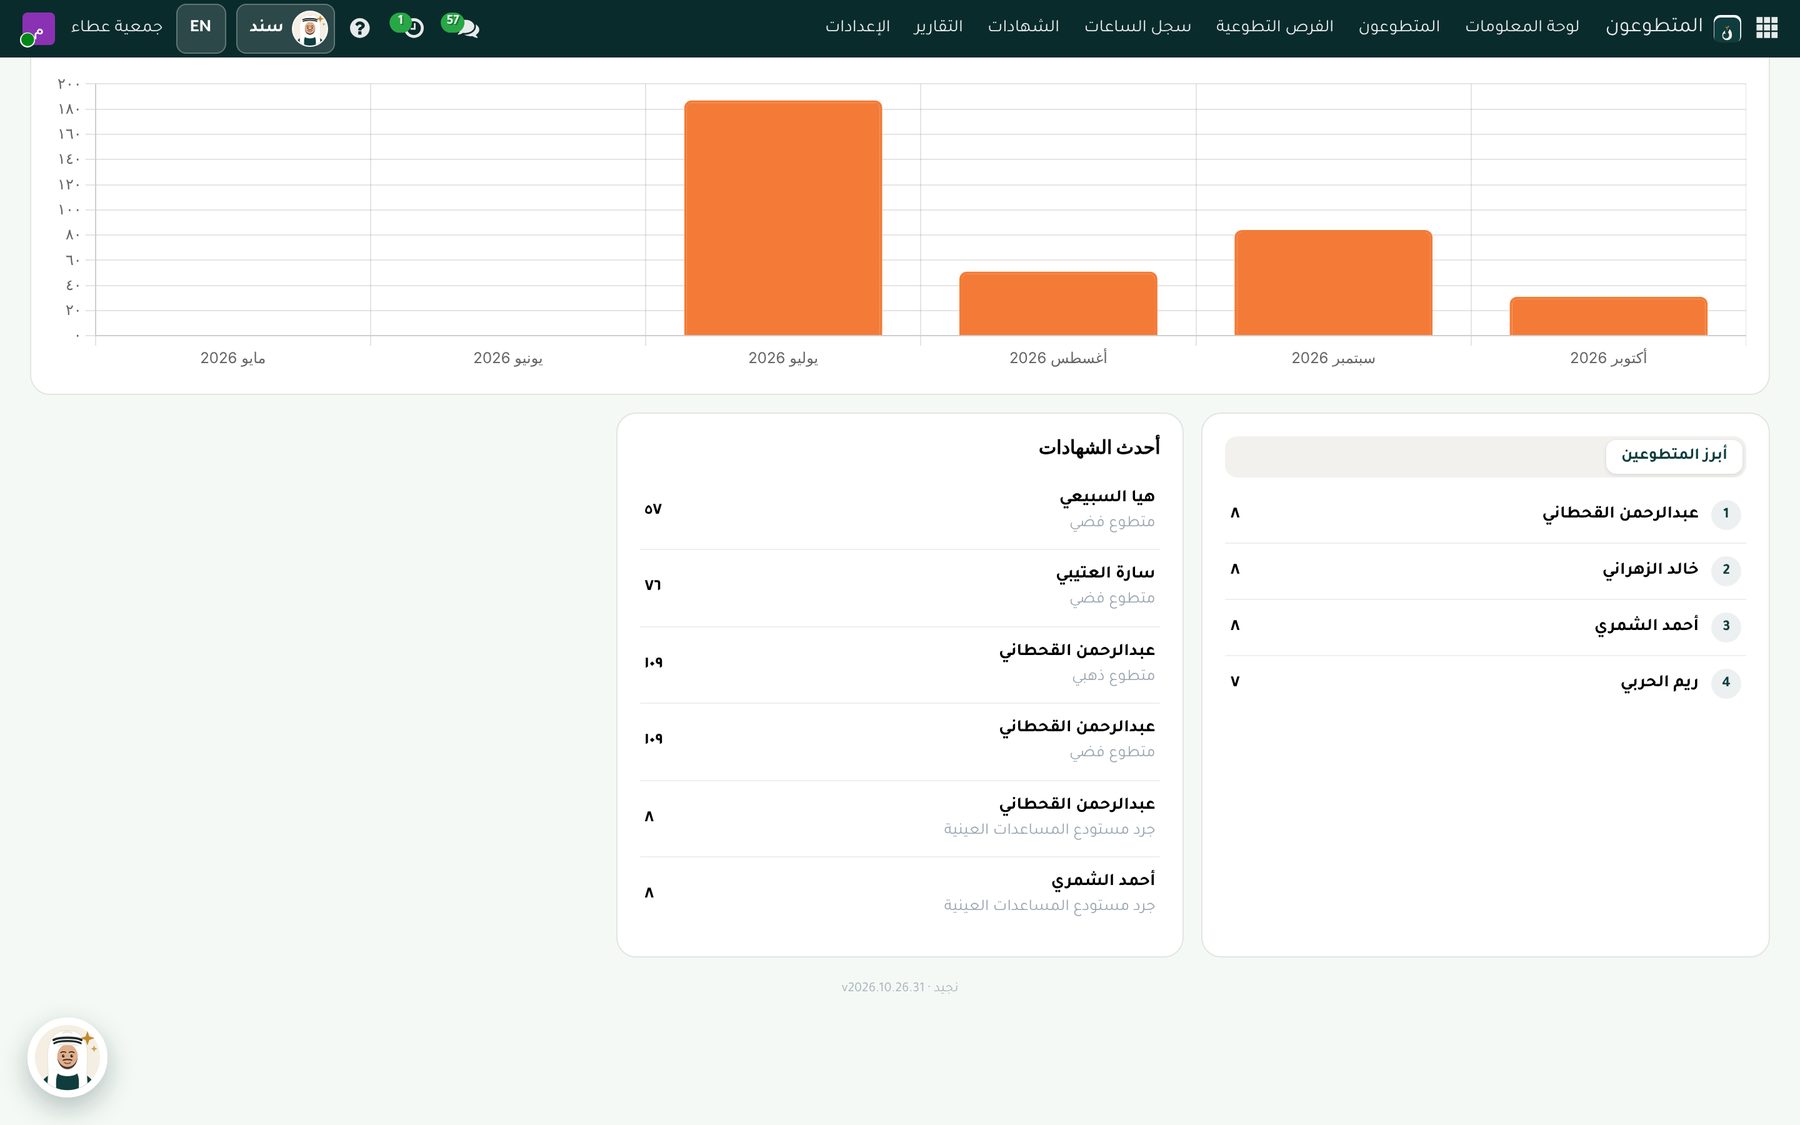
Task: Click value ٧٦ beside سارة العتيبي
Action: (x=653, y=585)
